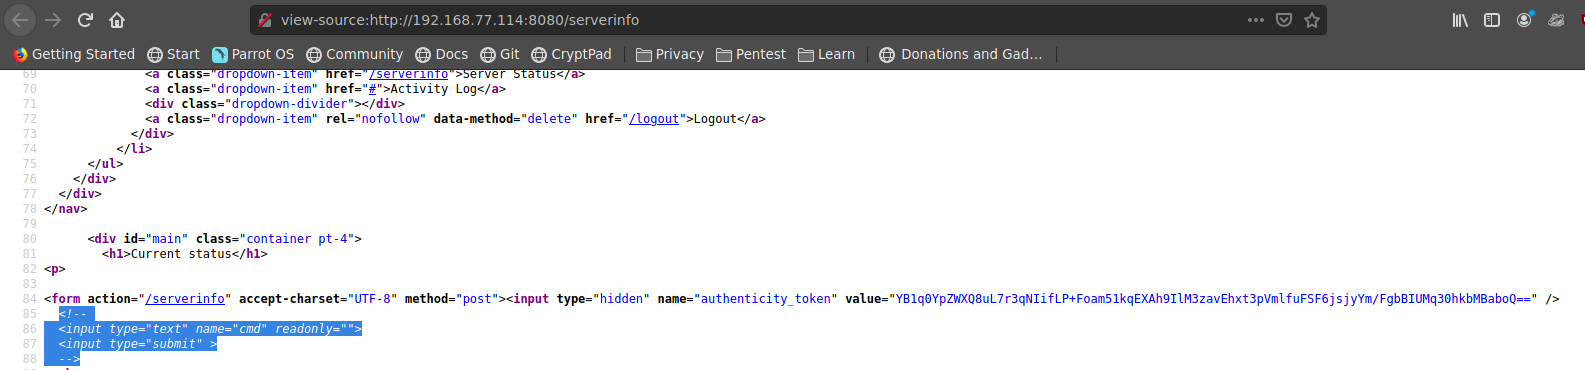Click the highlighted input name="cmd" line
The height and width of the screenshot is (370, 1585).
(210, 329)
